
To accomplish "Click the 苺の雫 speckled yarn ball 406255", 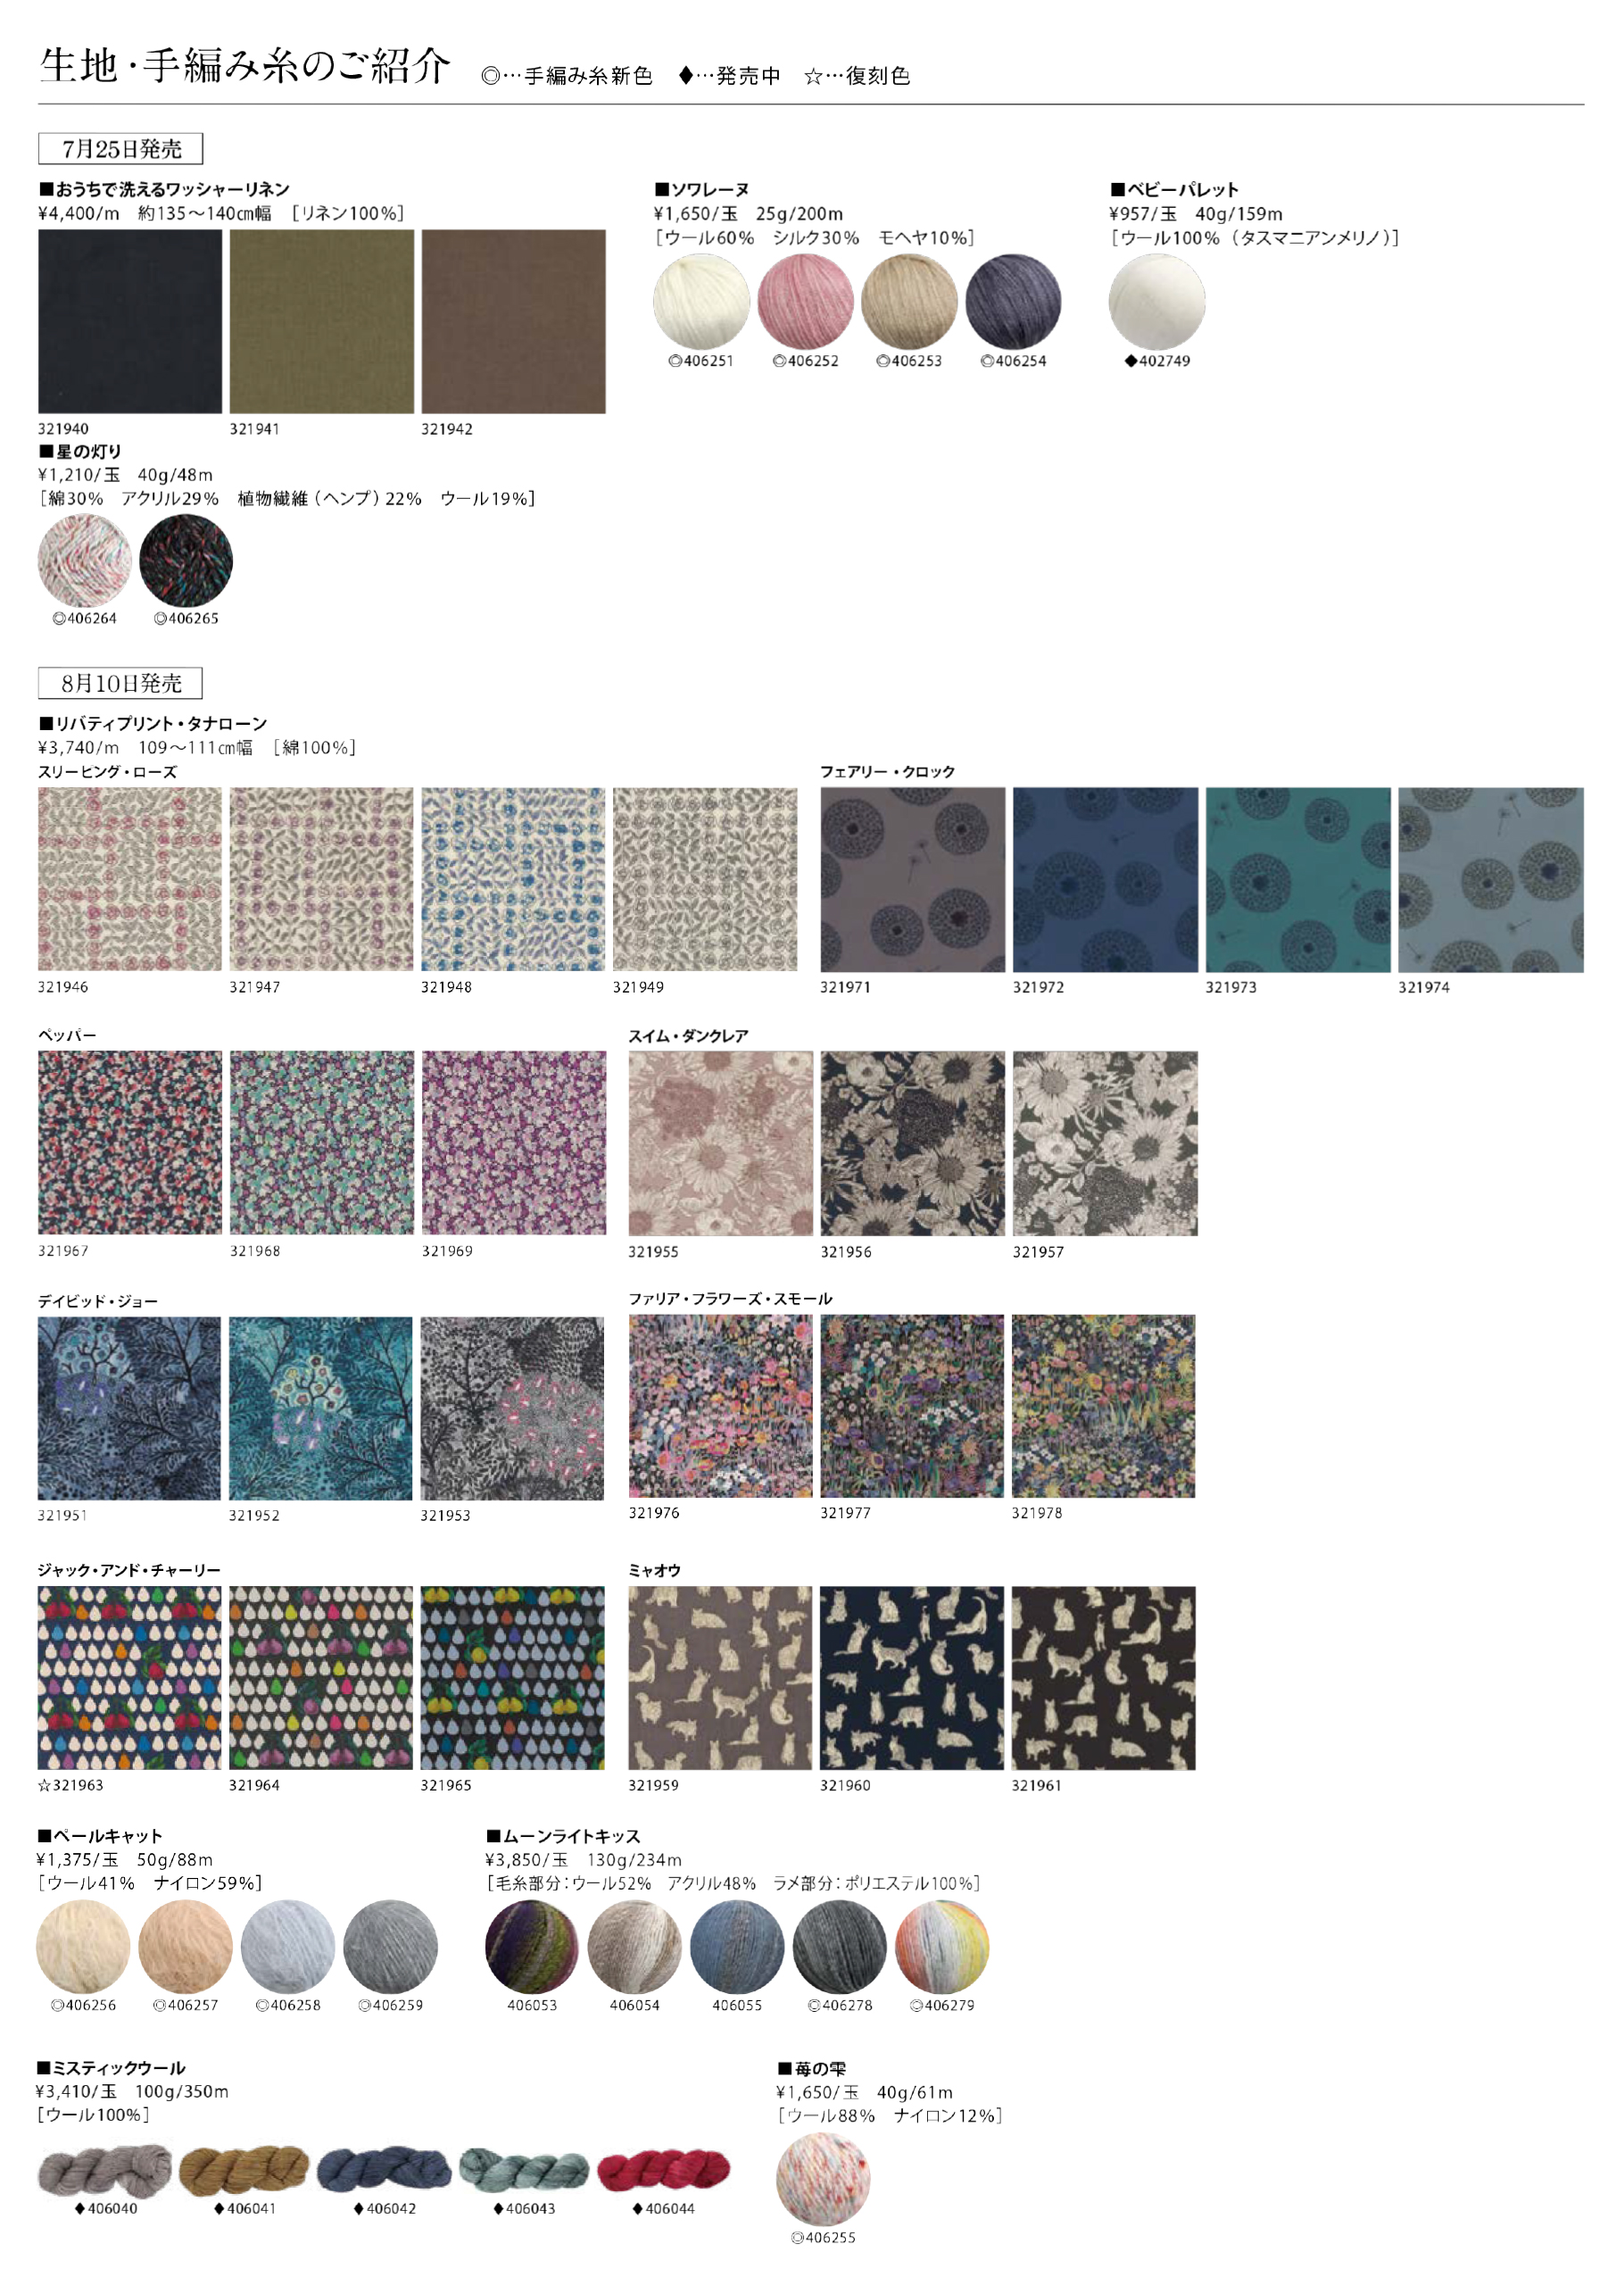I will pos(823,2179).
